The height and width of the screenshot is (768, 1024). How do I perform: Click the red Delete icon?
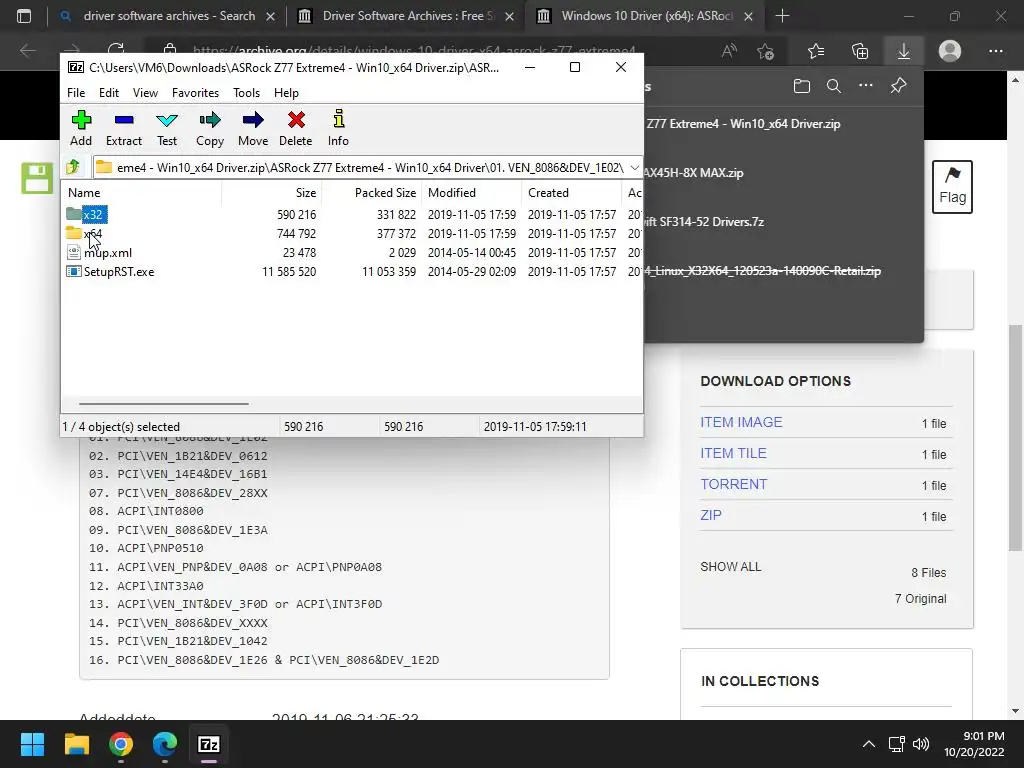pyautogui.click(x=296, y=128)
